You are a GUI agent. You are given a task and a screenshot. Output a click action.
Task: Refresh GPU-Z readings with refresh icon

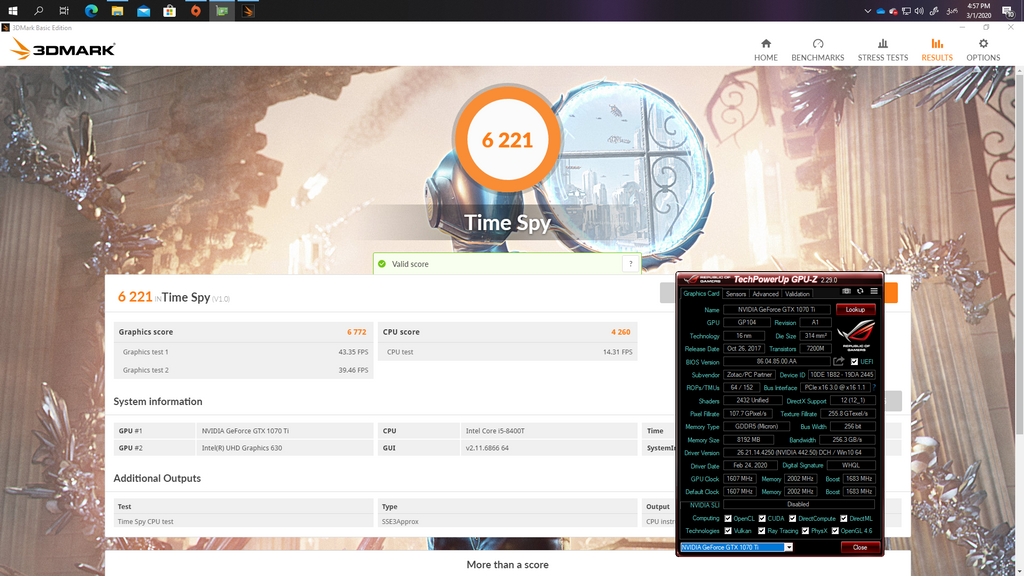(860, 291)
